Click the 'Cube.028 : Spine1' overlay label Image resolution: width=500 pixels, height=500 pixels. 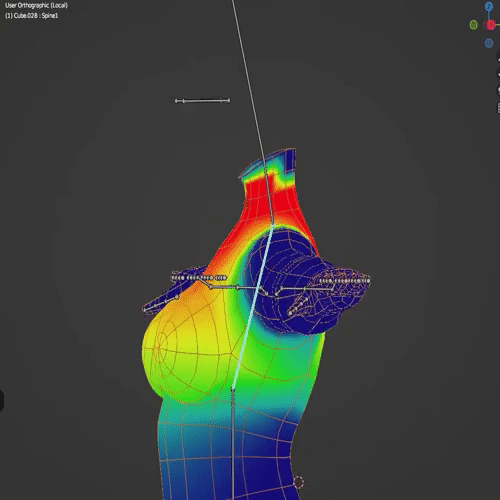pyautogui.click(x=36, y=16)
